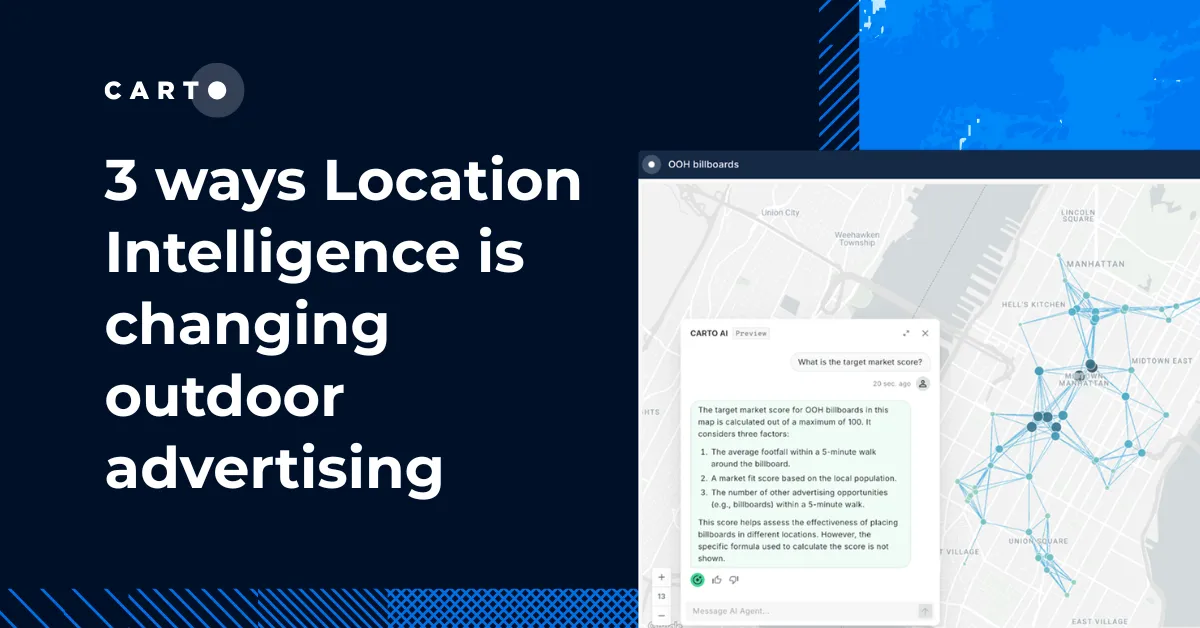
Task: Click the send arrow in the chat input
Action: point(924,611)
